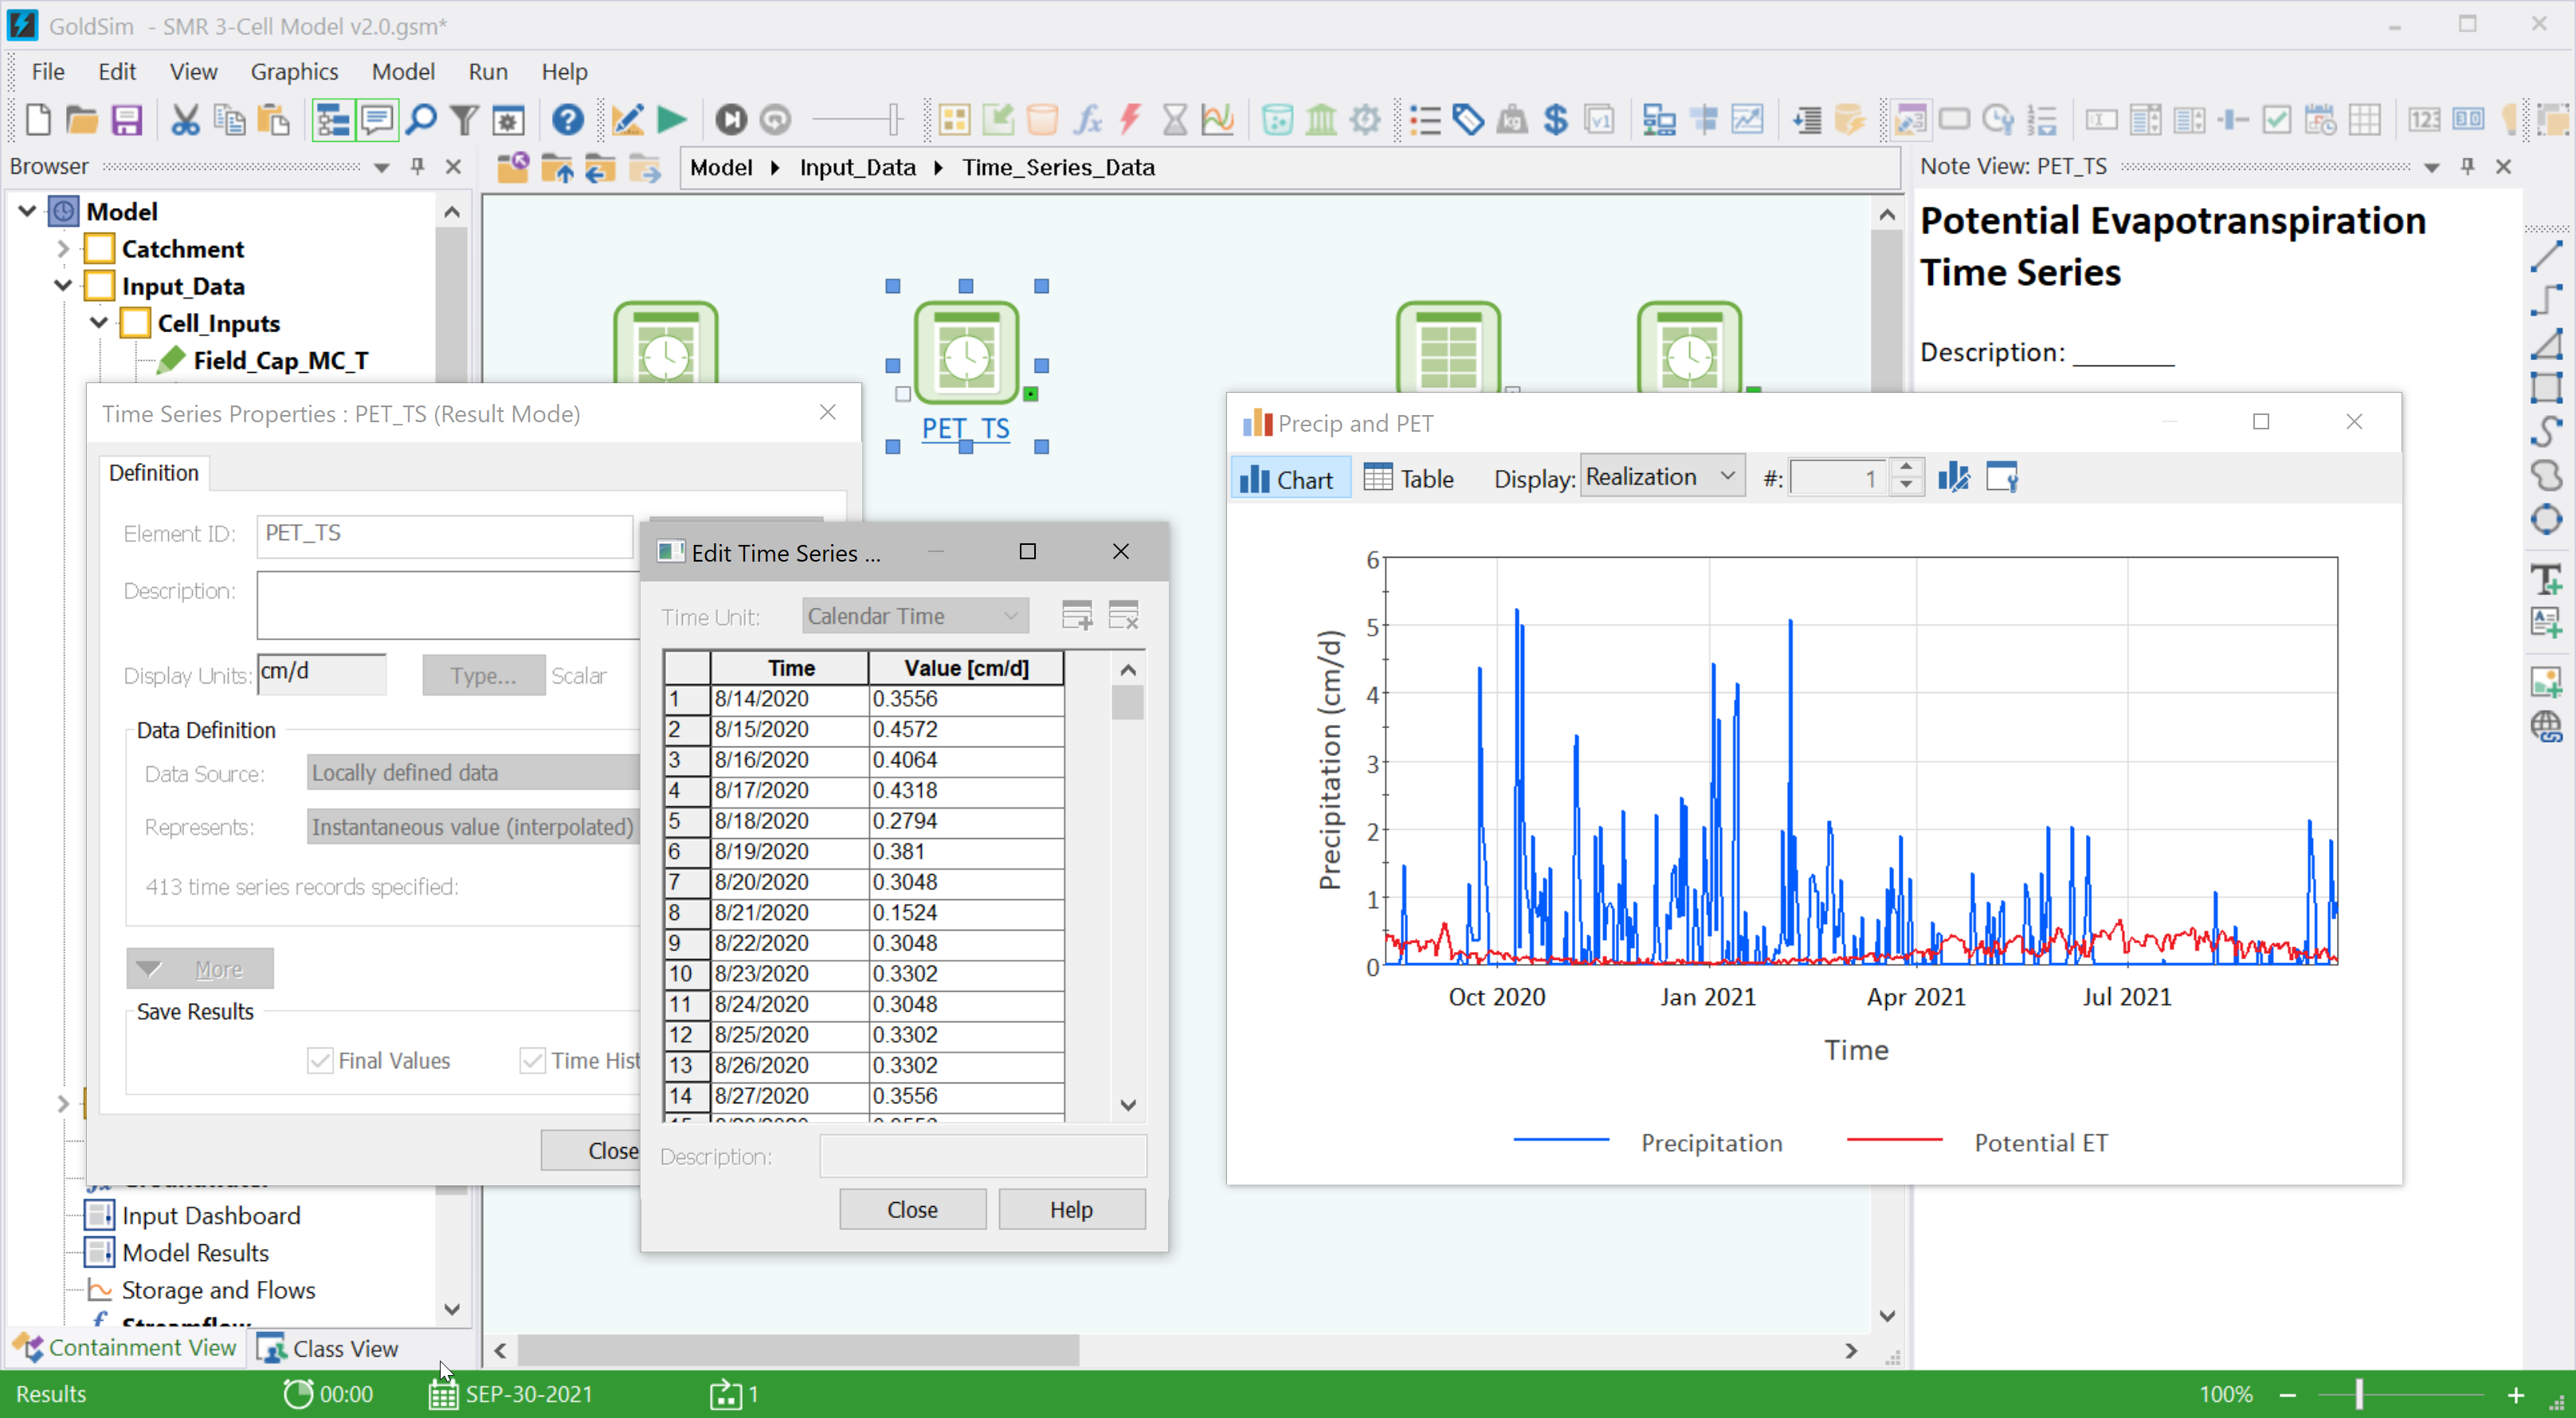Click the Paste clipboard icon

[273, 120]
